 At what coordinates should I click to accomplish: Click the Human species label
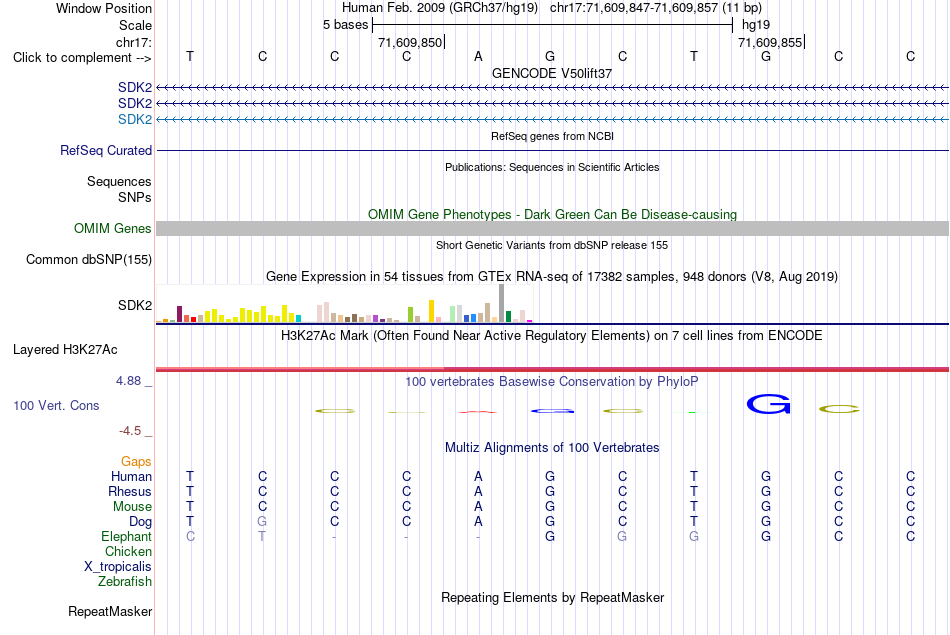click(131, 477)
